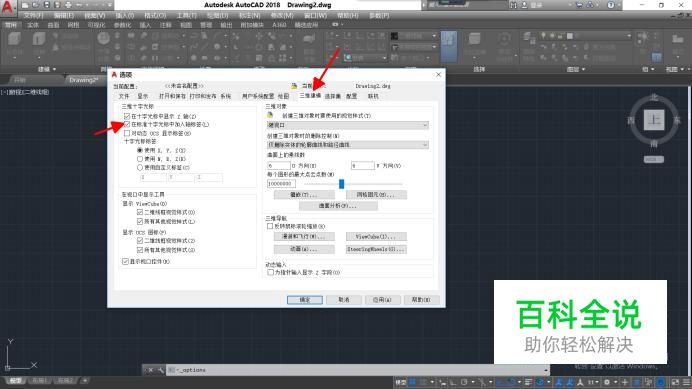
Task: Expand the command line history arrow
Action: [546, 370]
